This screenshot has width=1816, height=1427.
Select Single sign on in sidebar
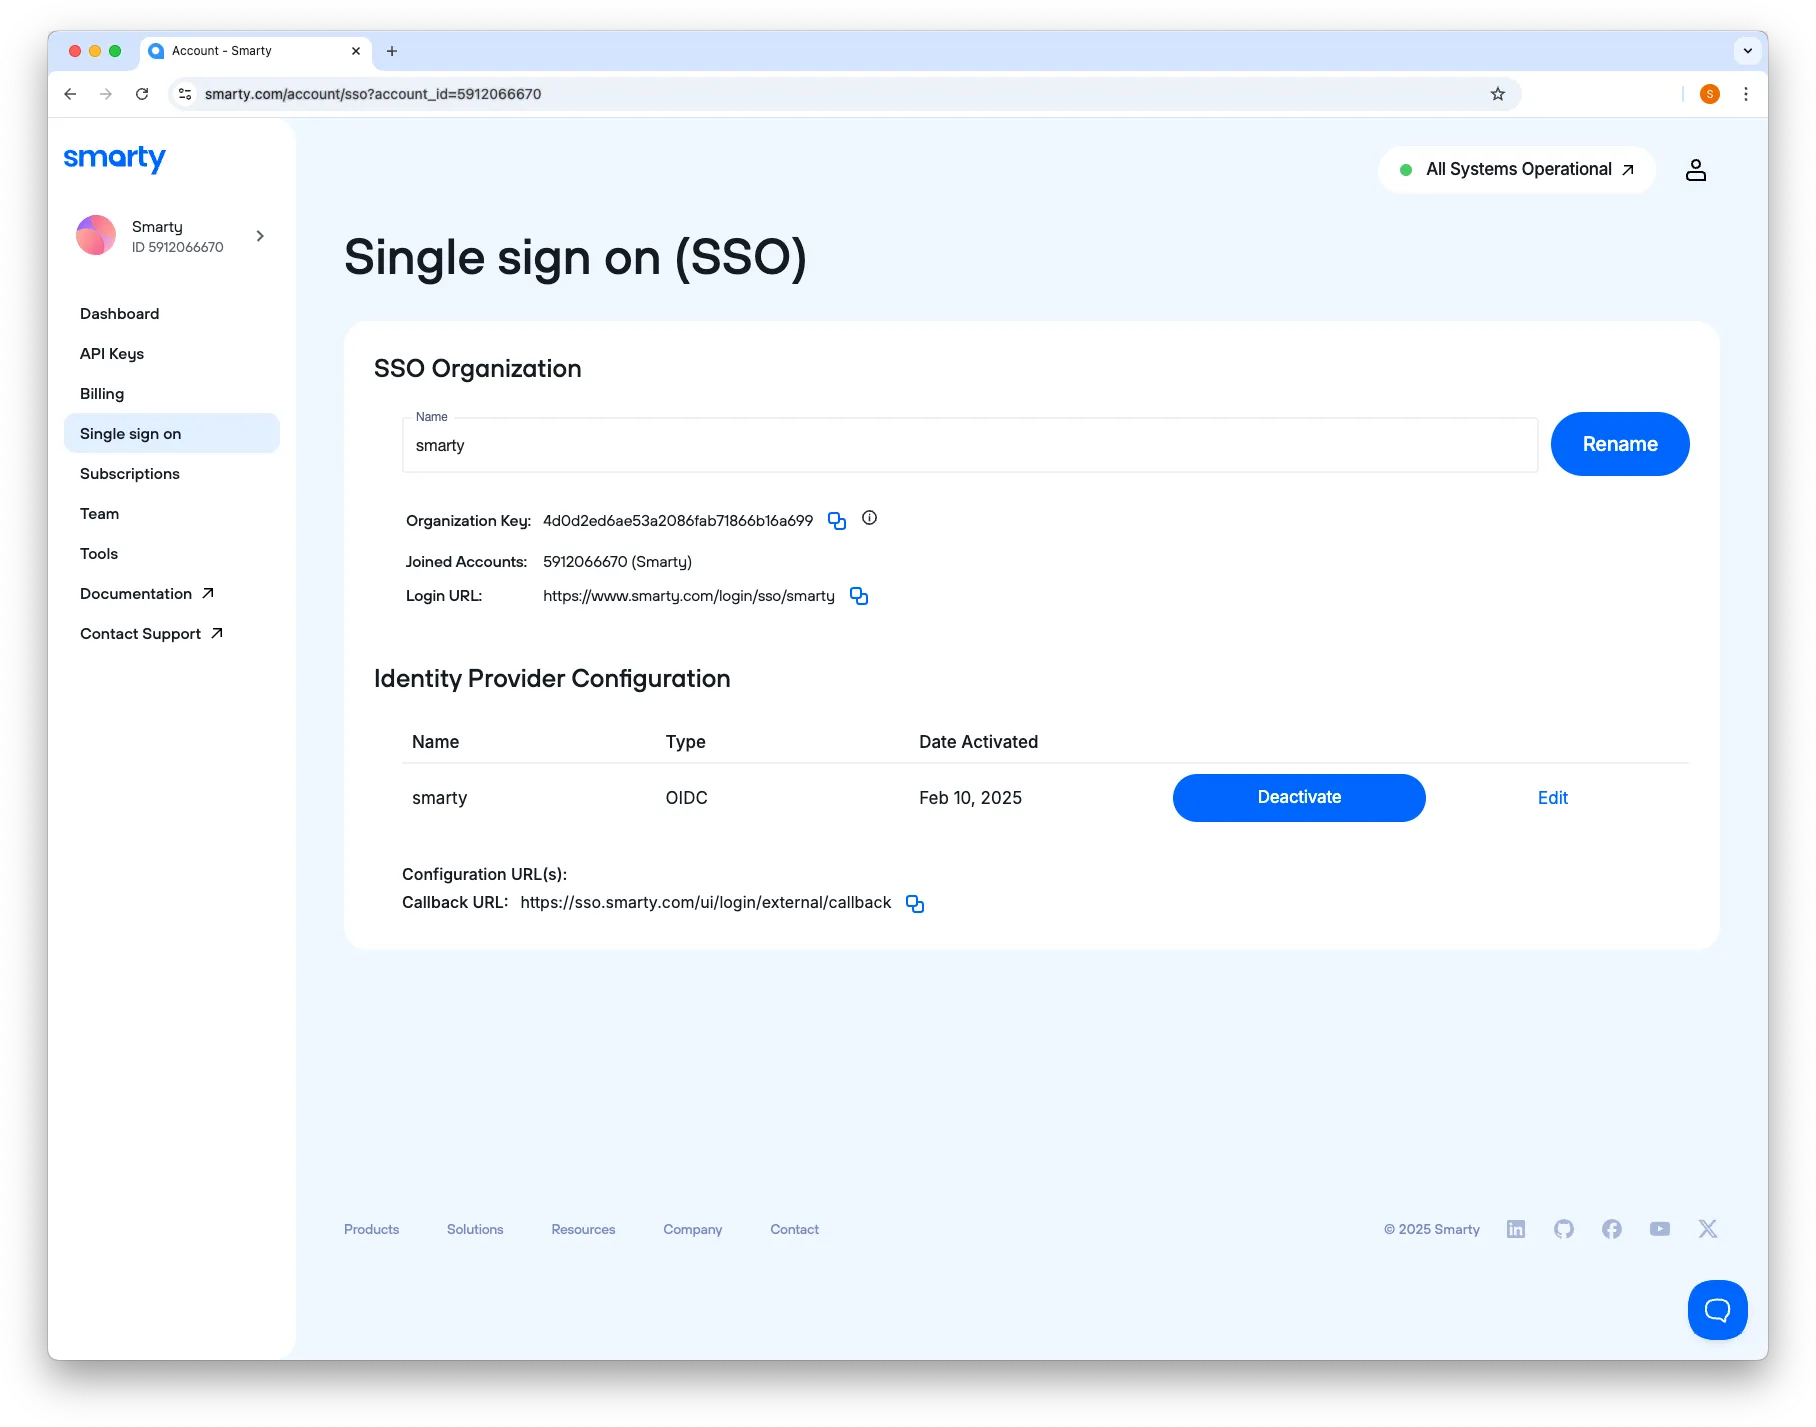pyautogui.click(x=172, y=434)
